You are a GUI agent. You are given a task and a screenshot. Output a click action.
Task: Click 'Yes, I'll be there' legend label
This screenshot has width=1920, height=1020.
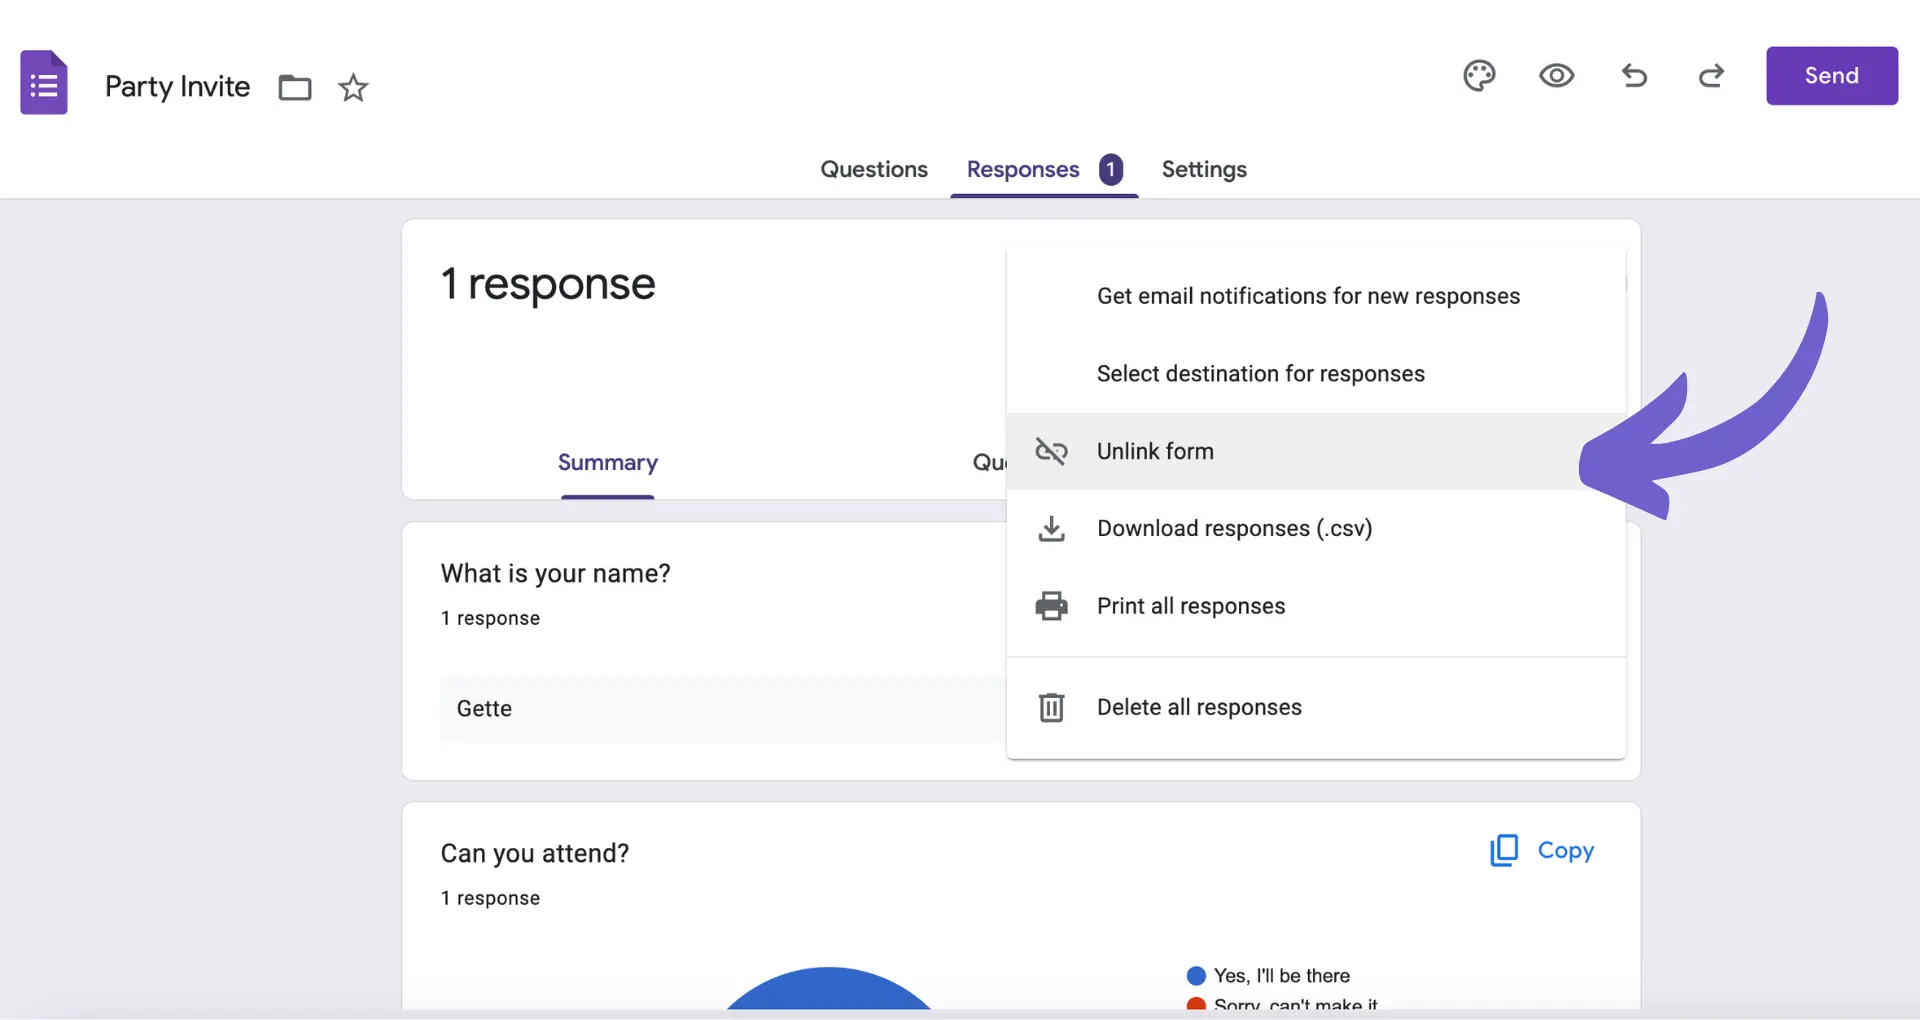[x=1282, y=976]
